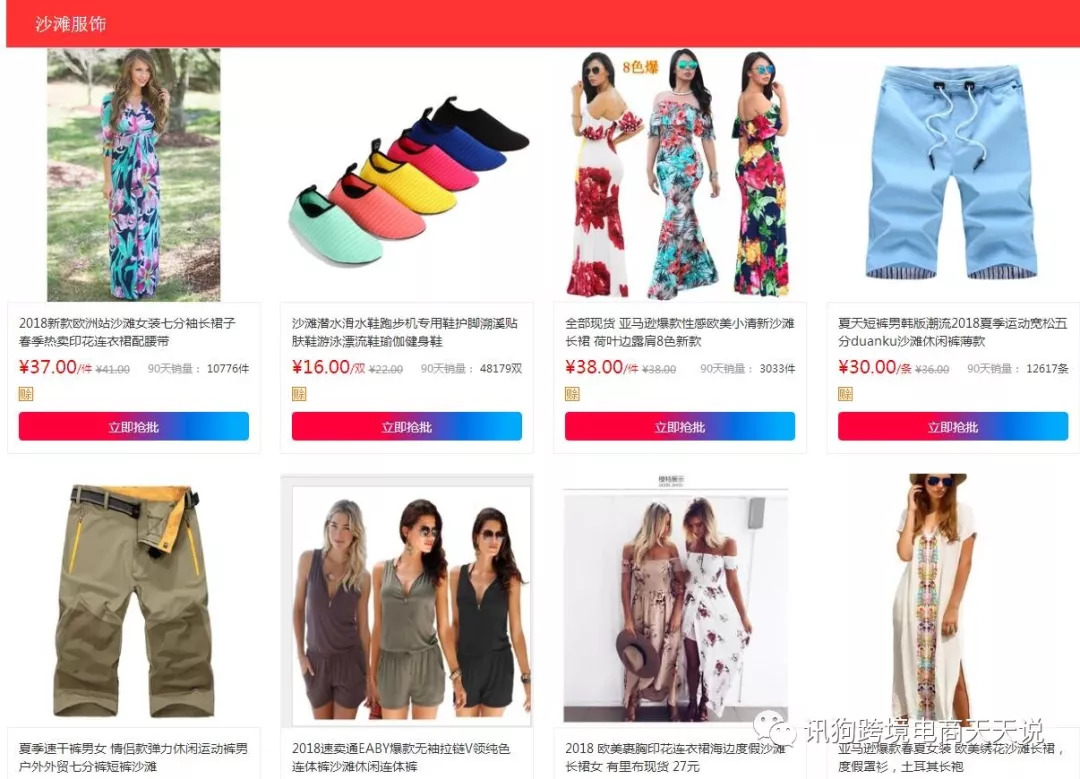View the three off-shoulder floral dresses image

pyautogui.click(x=680, y=174)
